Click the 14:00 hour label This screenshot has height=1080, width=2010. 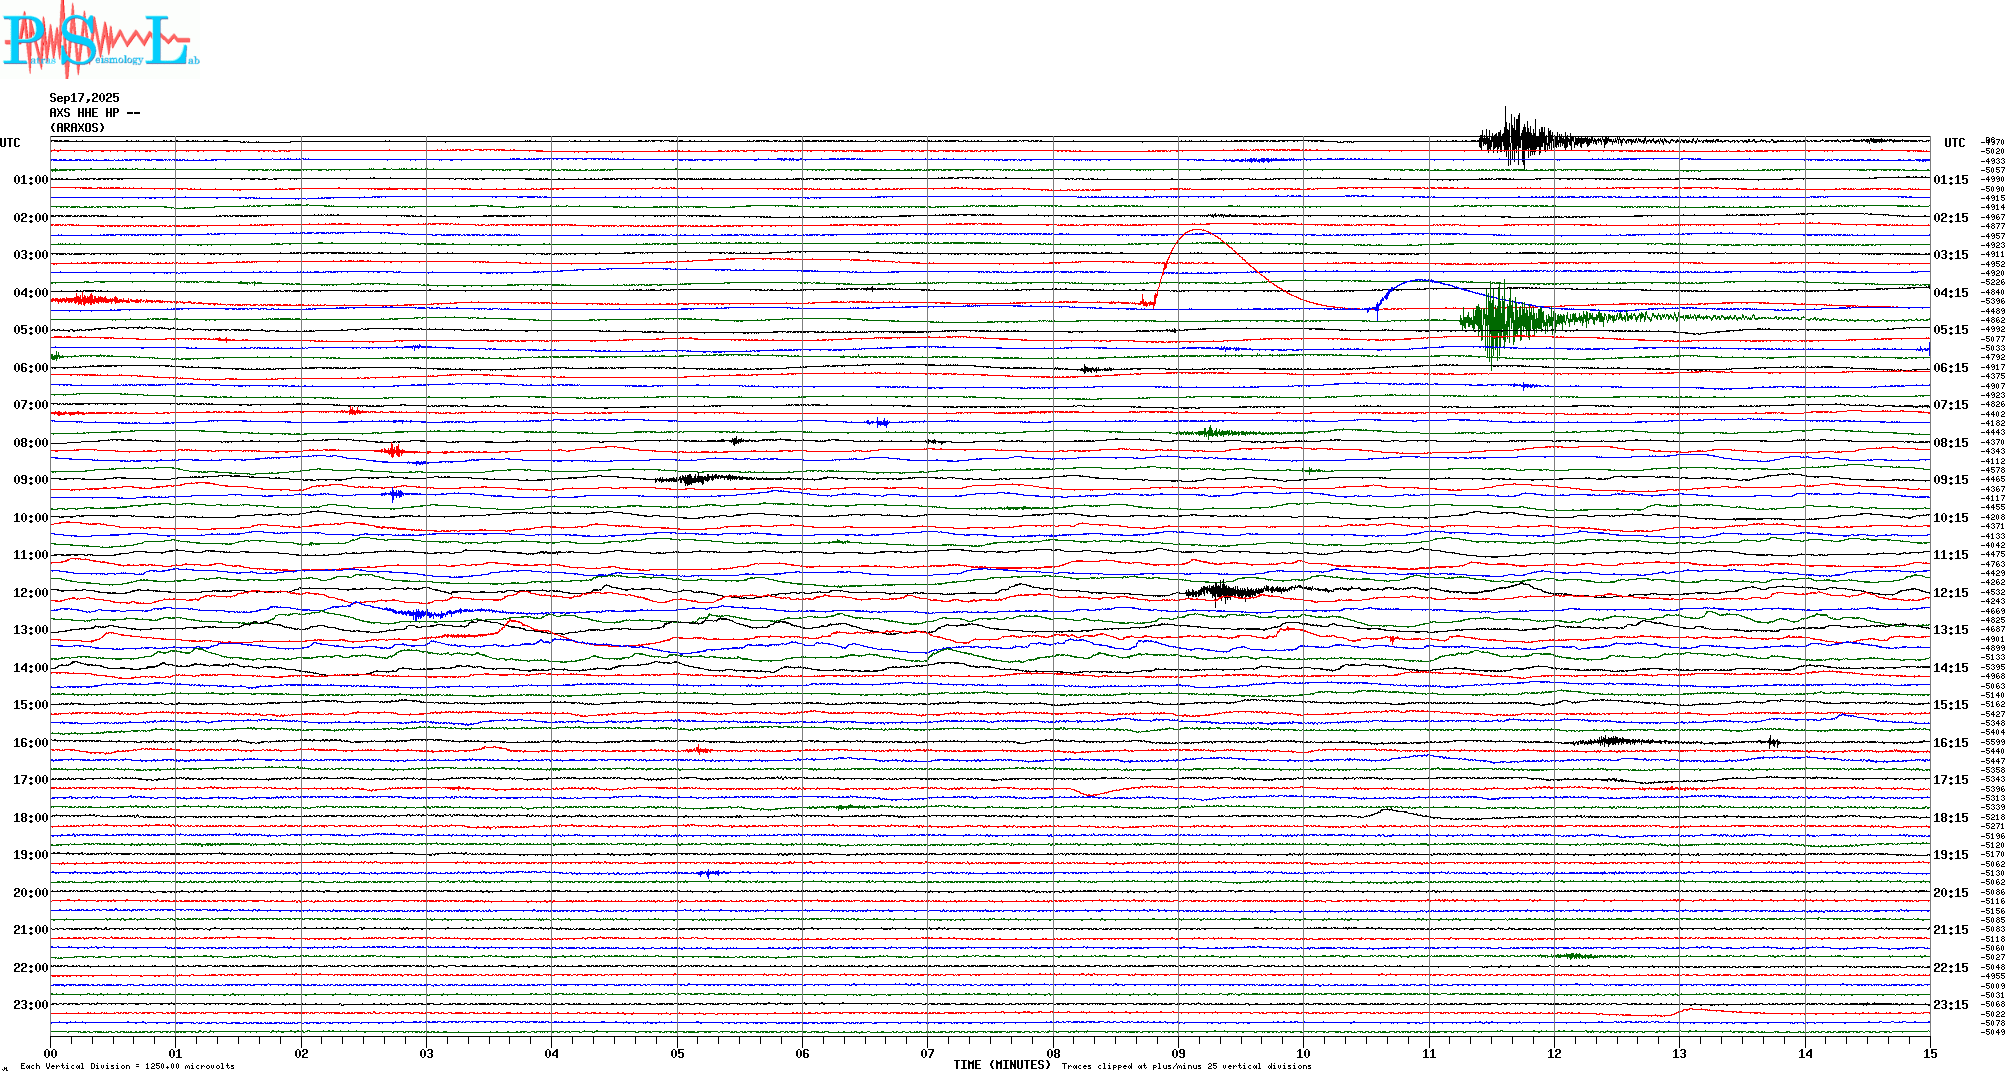[x=31, y=668]
